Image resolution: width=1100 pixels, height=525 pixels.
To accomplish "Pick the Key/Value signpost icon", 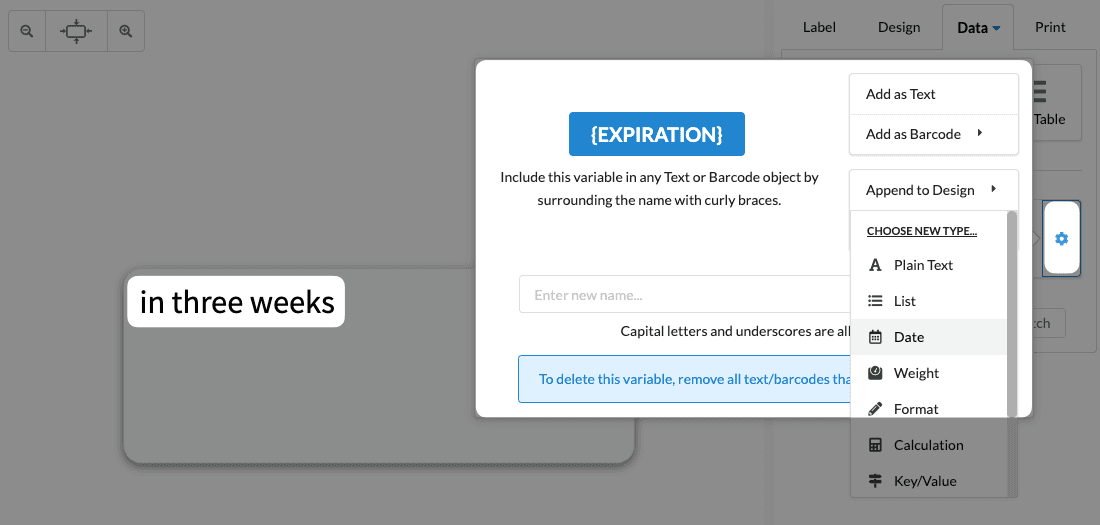I will [875, 481].
